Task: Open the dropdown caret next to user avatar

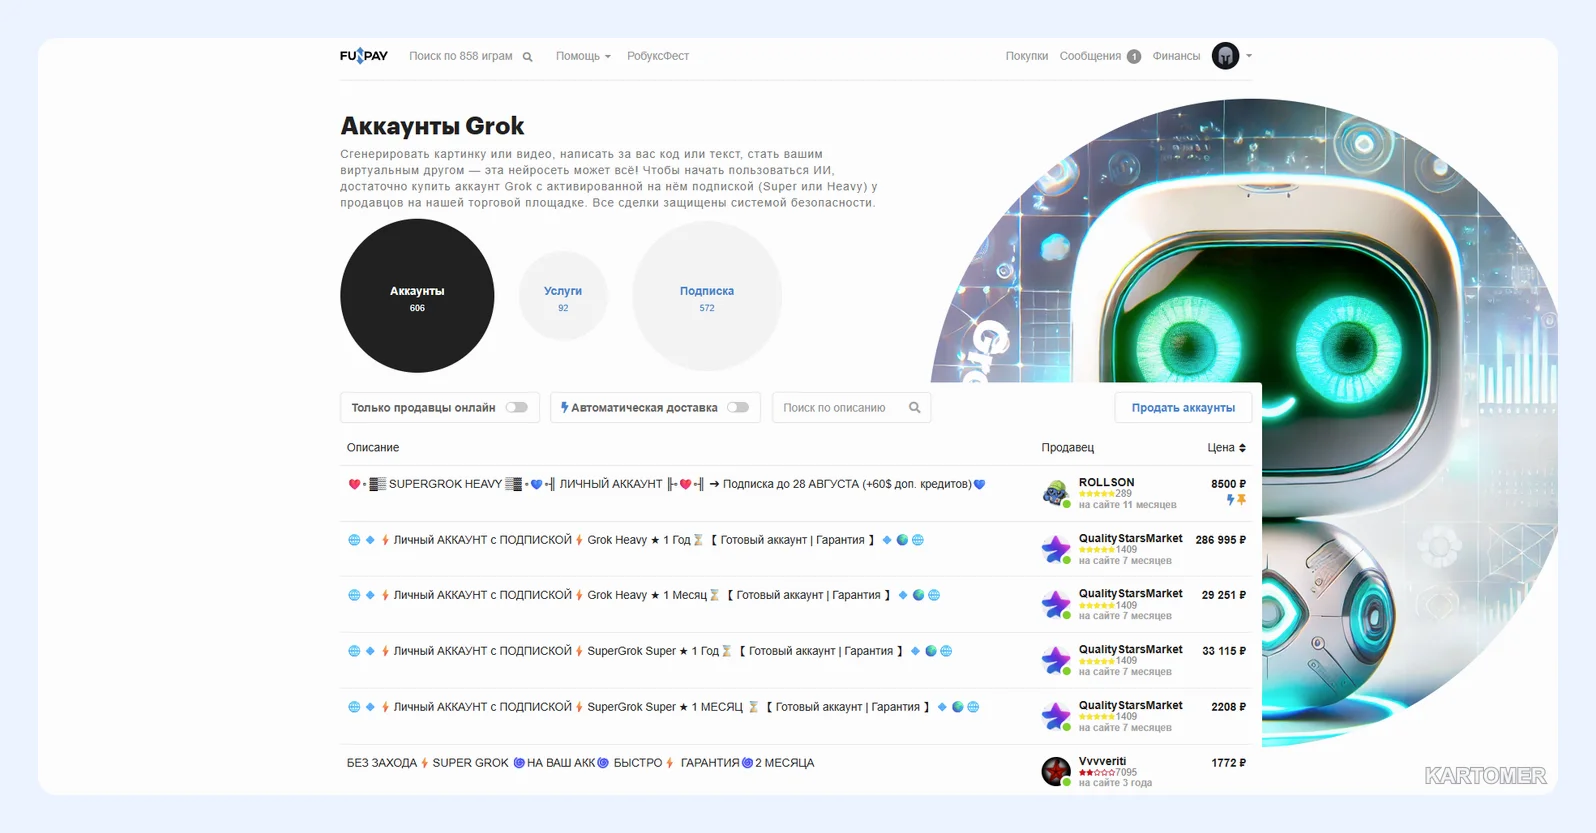Action: 1248,56
